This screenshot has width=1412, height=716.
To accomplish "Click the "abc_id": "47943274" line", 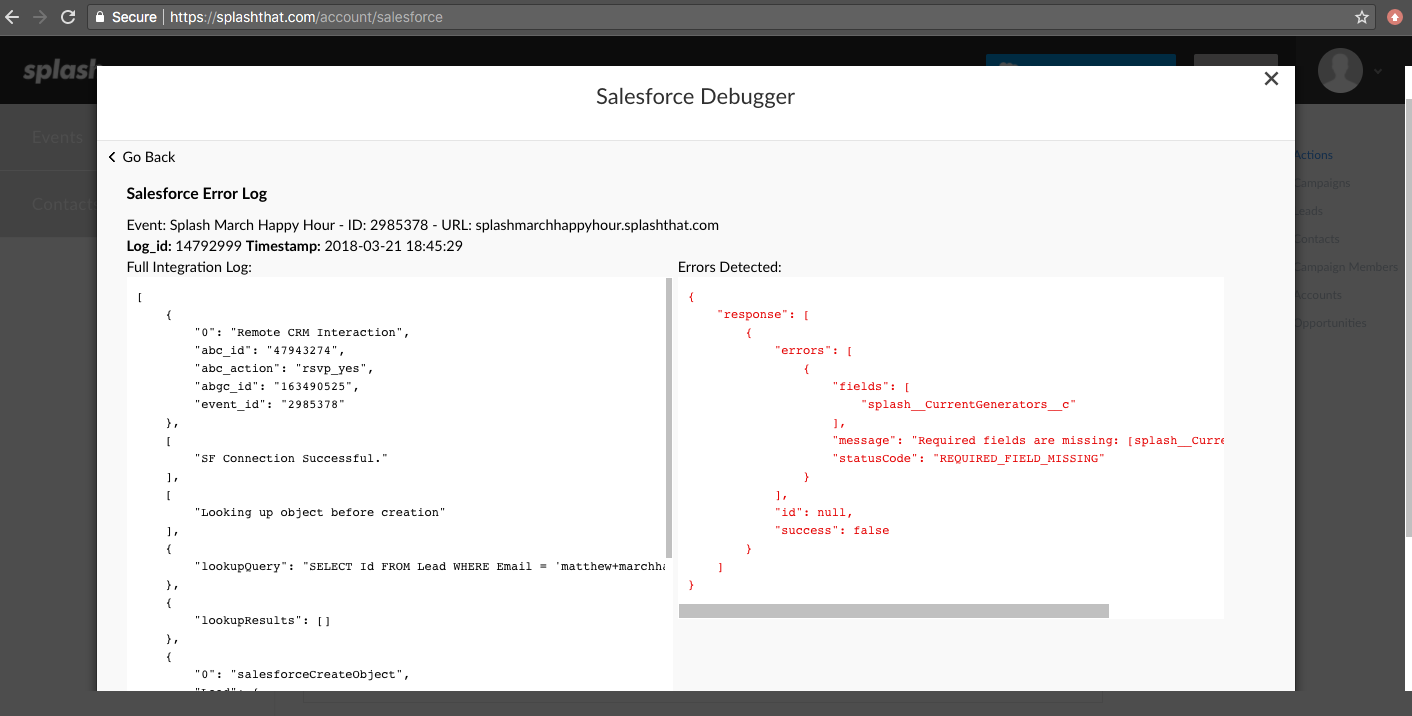I will [270, 350].
